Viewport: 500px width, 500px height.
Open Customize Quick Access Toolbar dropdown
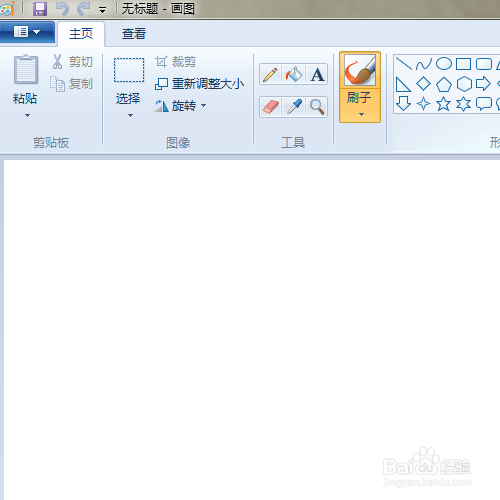tap(103, 10)
